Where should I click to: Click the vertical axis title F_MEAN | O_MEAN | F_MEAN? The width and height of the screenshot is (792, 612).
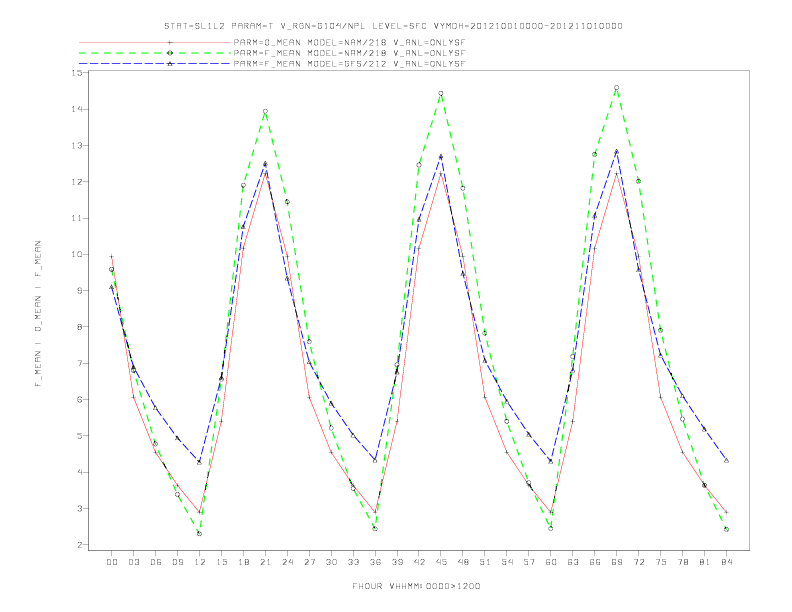click(x=38, y=314)
